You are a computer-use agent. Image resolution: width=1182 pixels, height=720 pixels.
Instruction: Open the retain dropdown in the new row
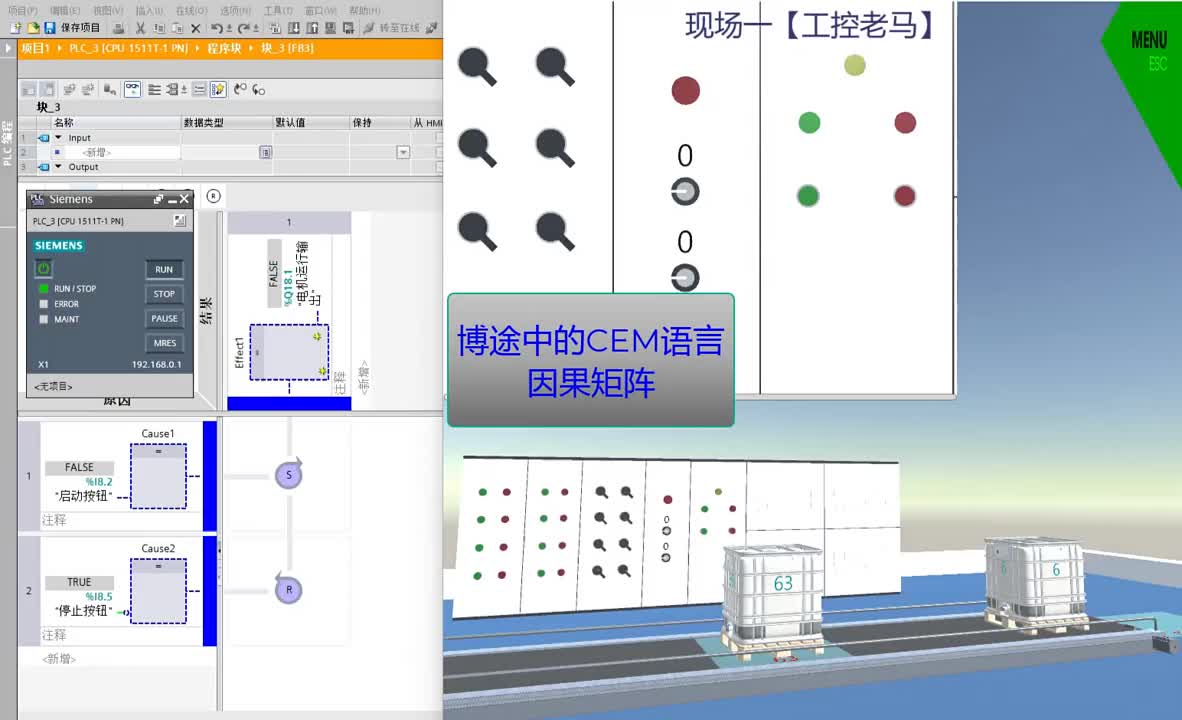coord(403,152)
